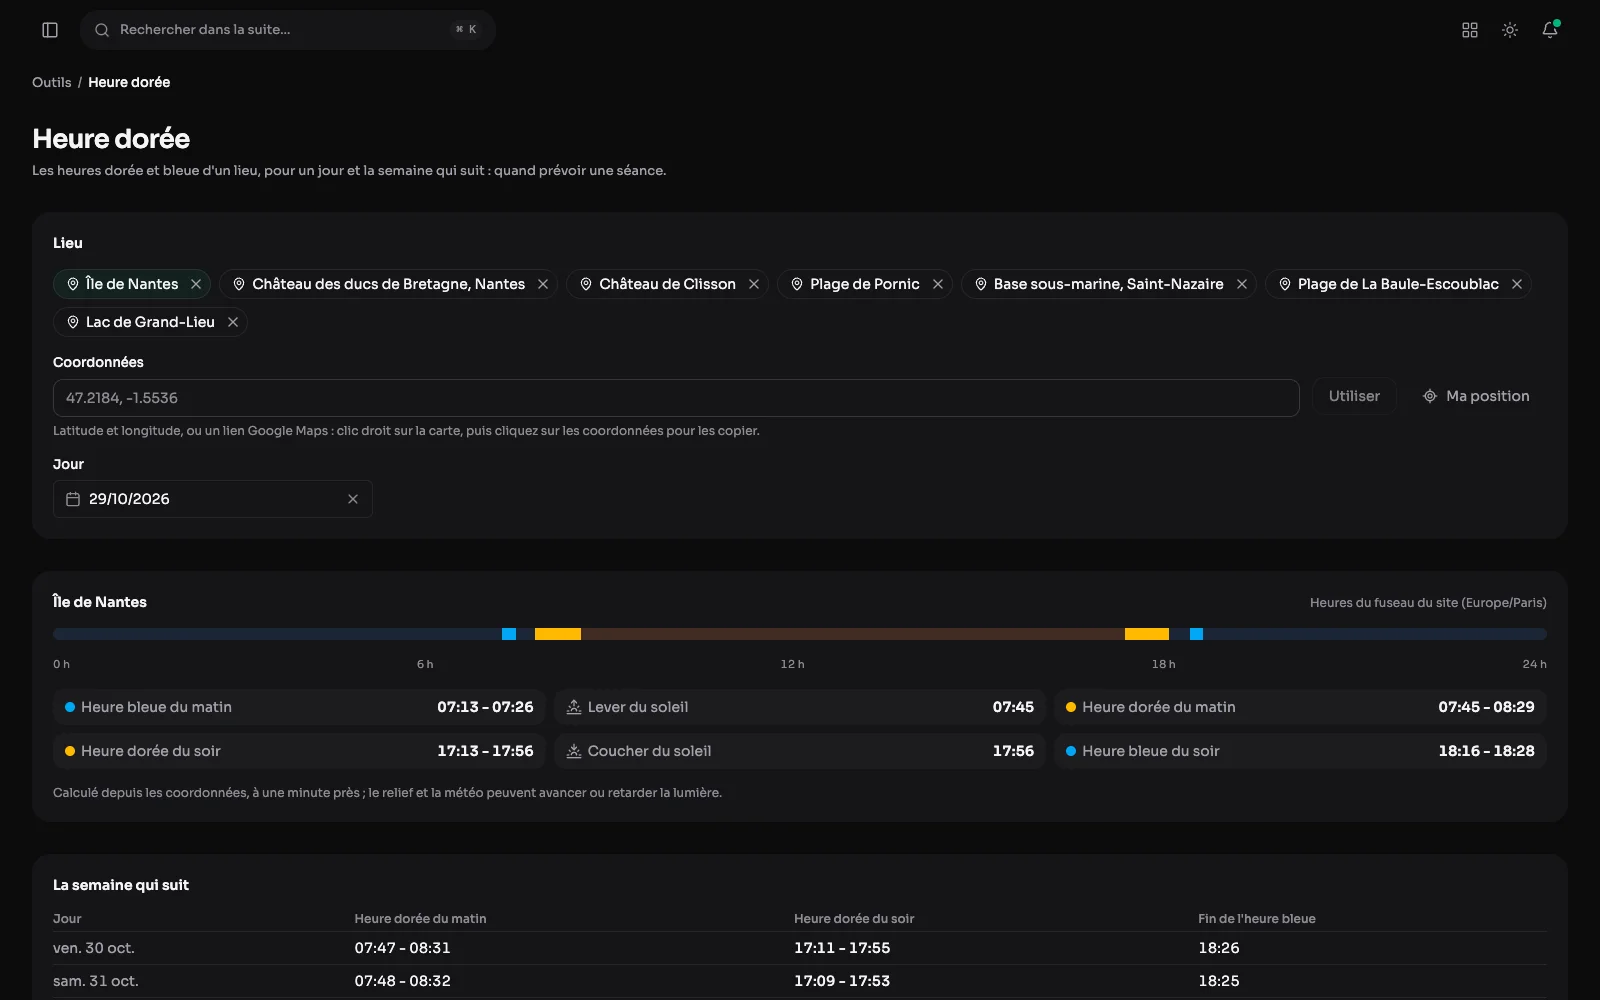Image resolution: width=1600 pixels, height=1000 pixels.
Task: Click the Coucher du soleil sunset icon
Action: [574, 751]
